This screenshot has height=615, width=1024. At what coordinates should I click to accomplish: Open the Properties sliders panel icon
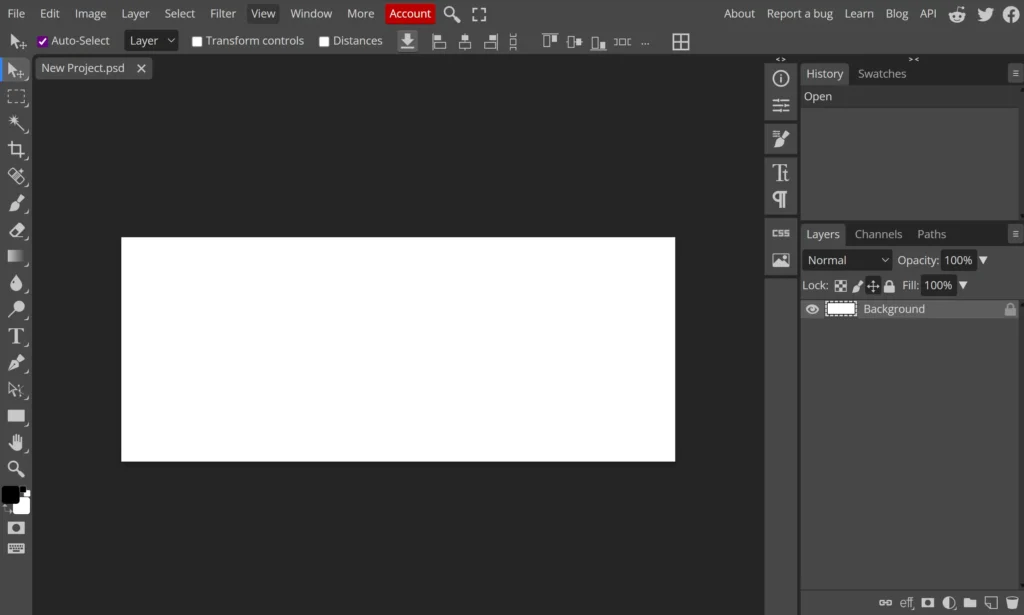[x=780, y=105]
